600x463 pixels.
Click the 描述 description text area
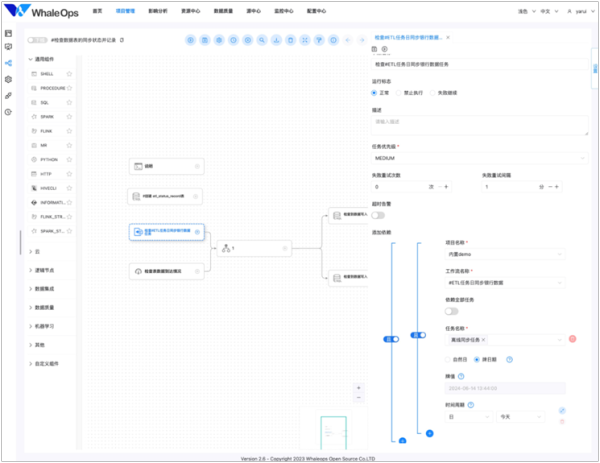coord(478,125)
